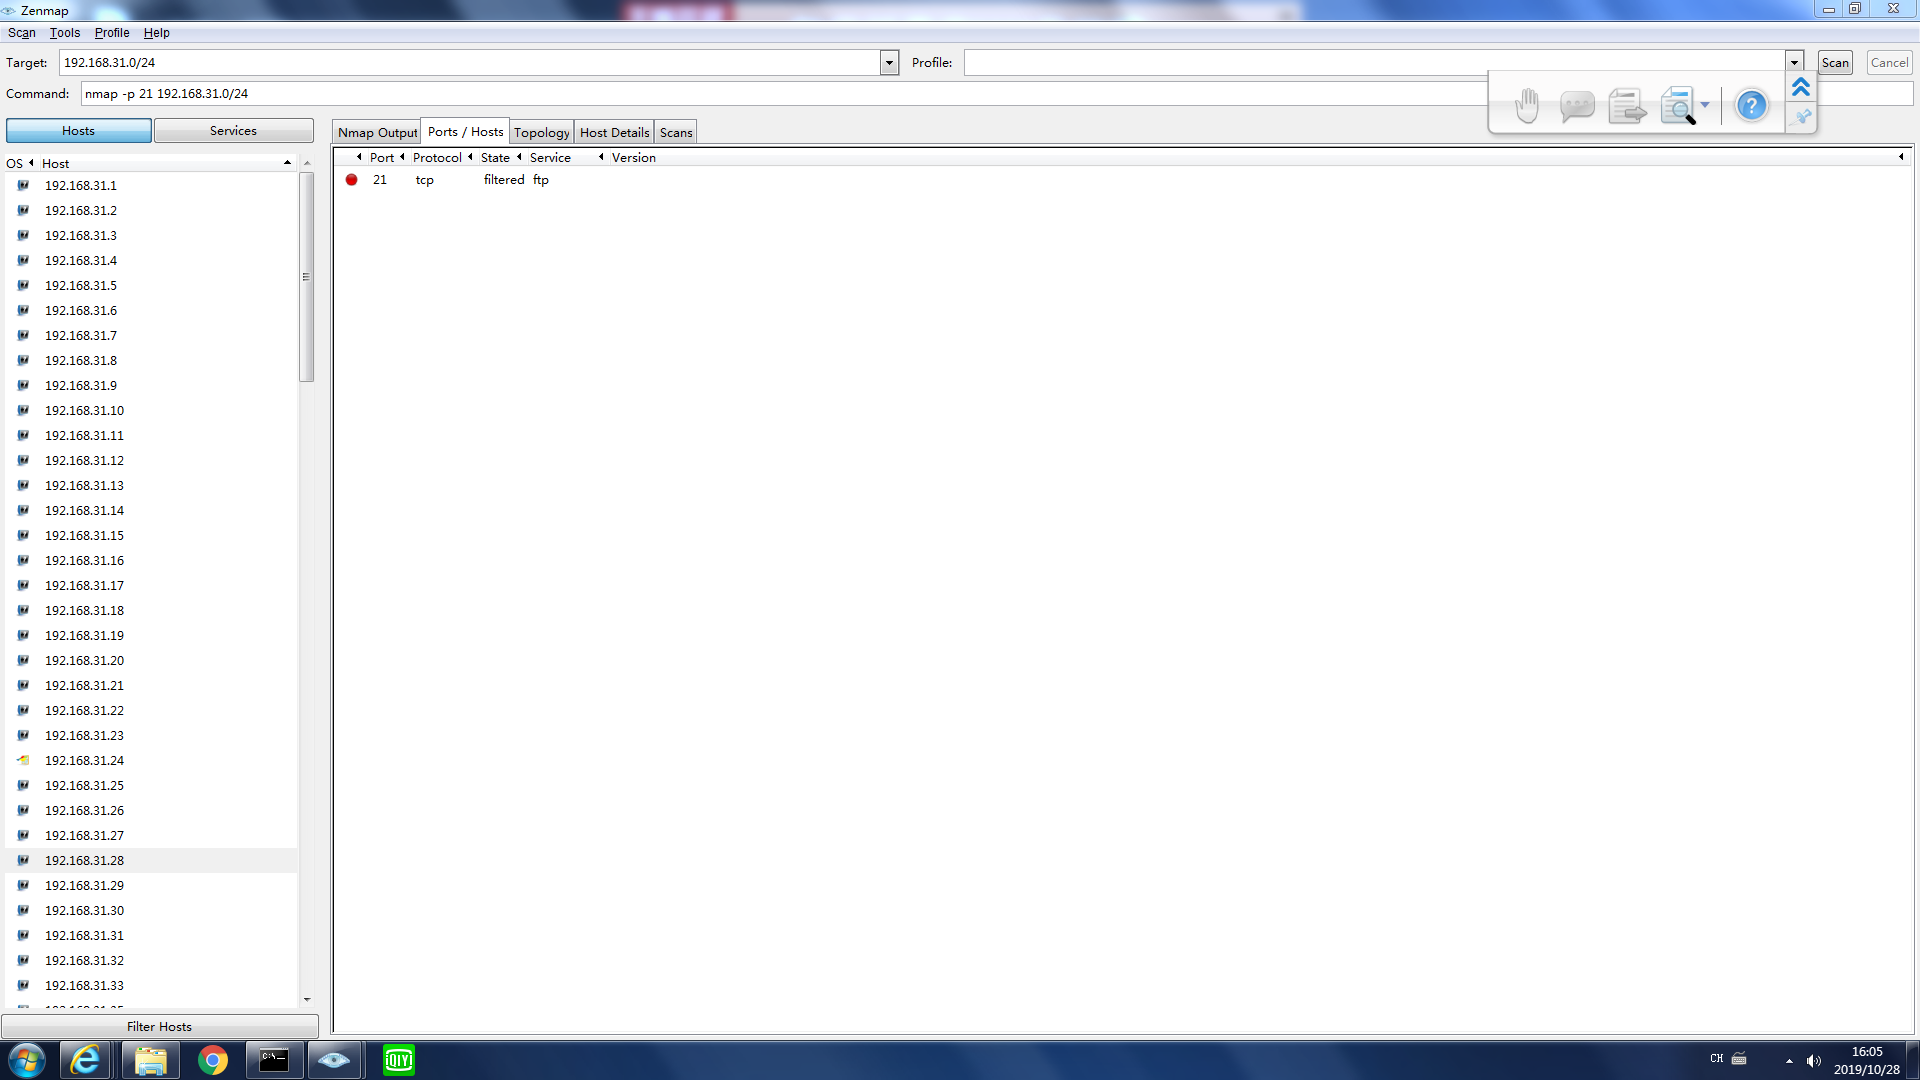The image size is (1920, 1080).
Task: Click the host list vertical scrollbar
Action: pos(307,278)
